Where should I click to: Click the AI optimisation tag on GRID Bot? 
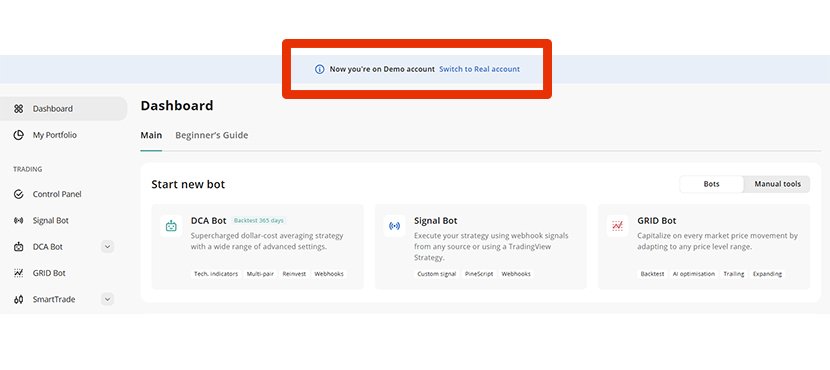point(694,274)
